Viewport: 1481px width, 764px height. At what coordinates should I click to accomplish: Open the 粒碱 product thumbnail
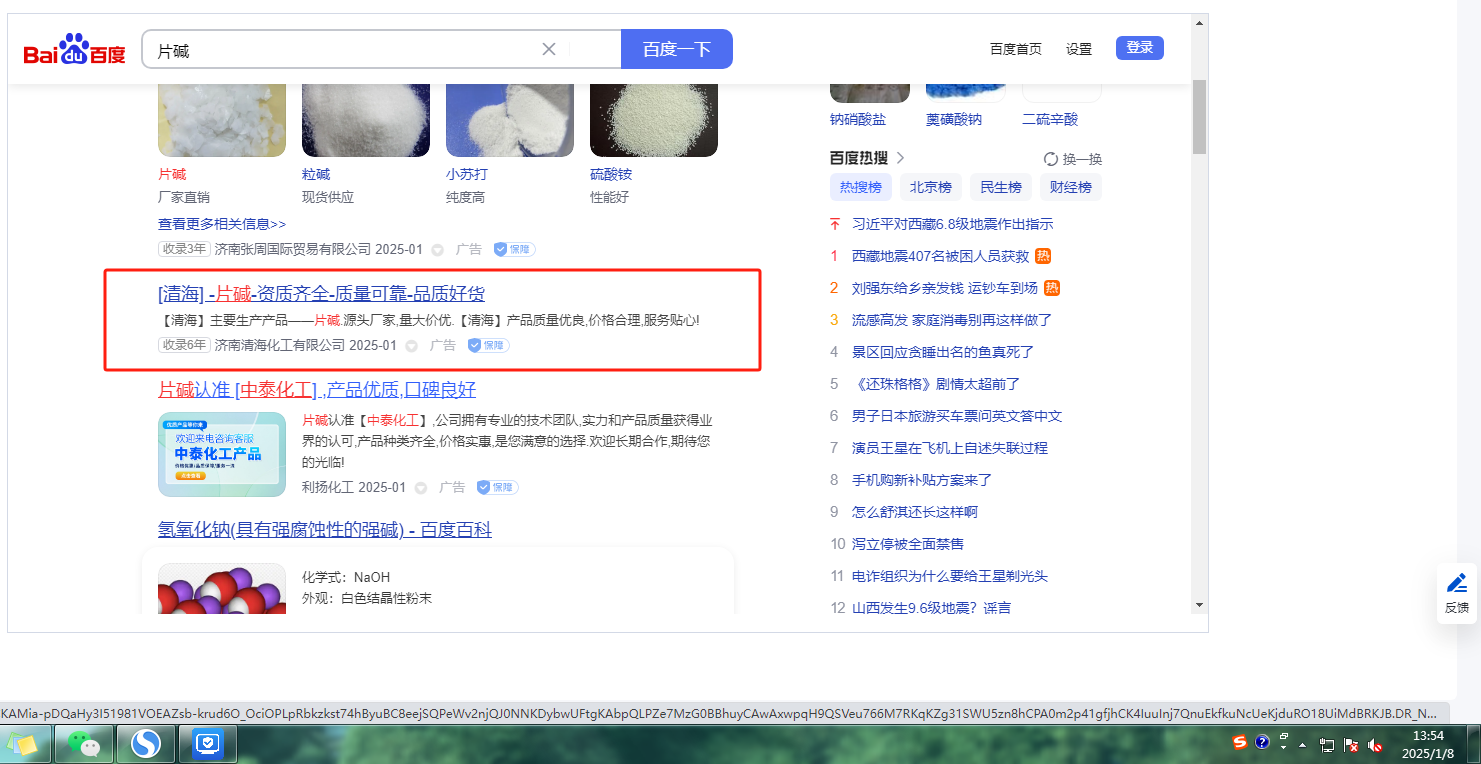pos(366,120)
